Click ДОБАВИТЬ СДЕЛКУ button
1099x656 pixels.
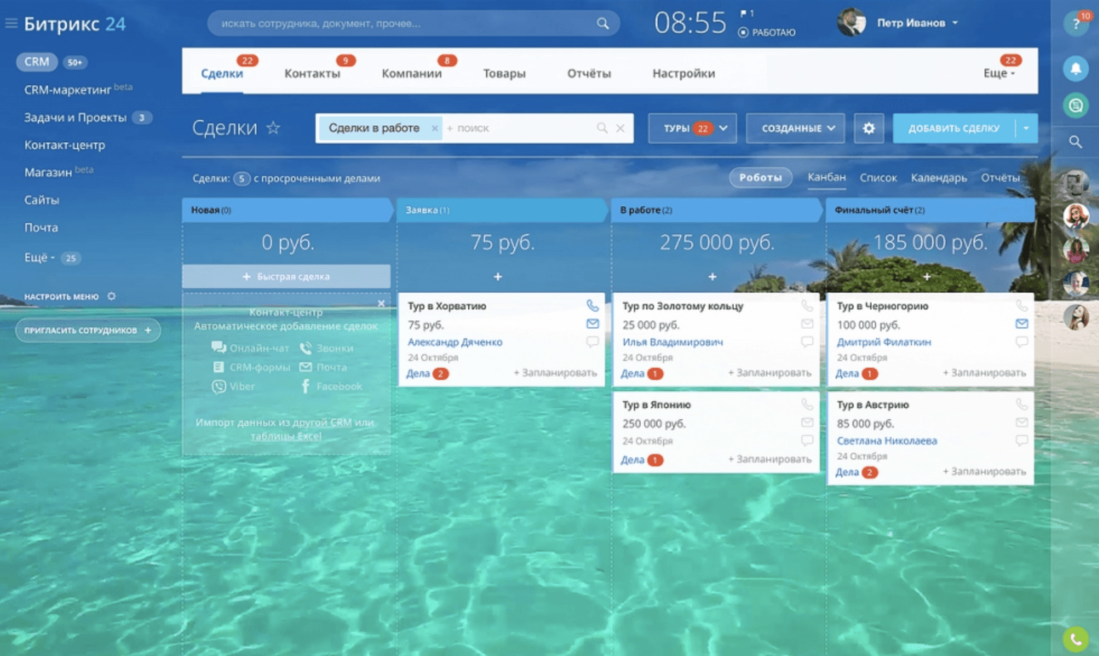pos(954,128)
